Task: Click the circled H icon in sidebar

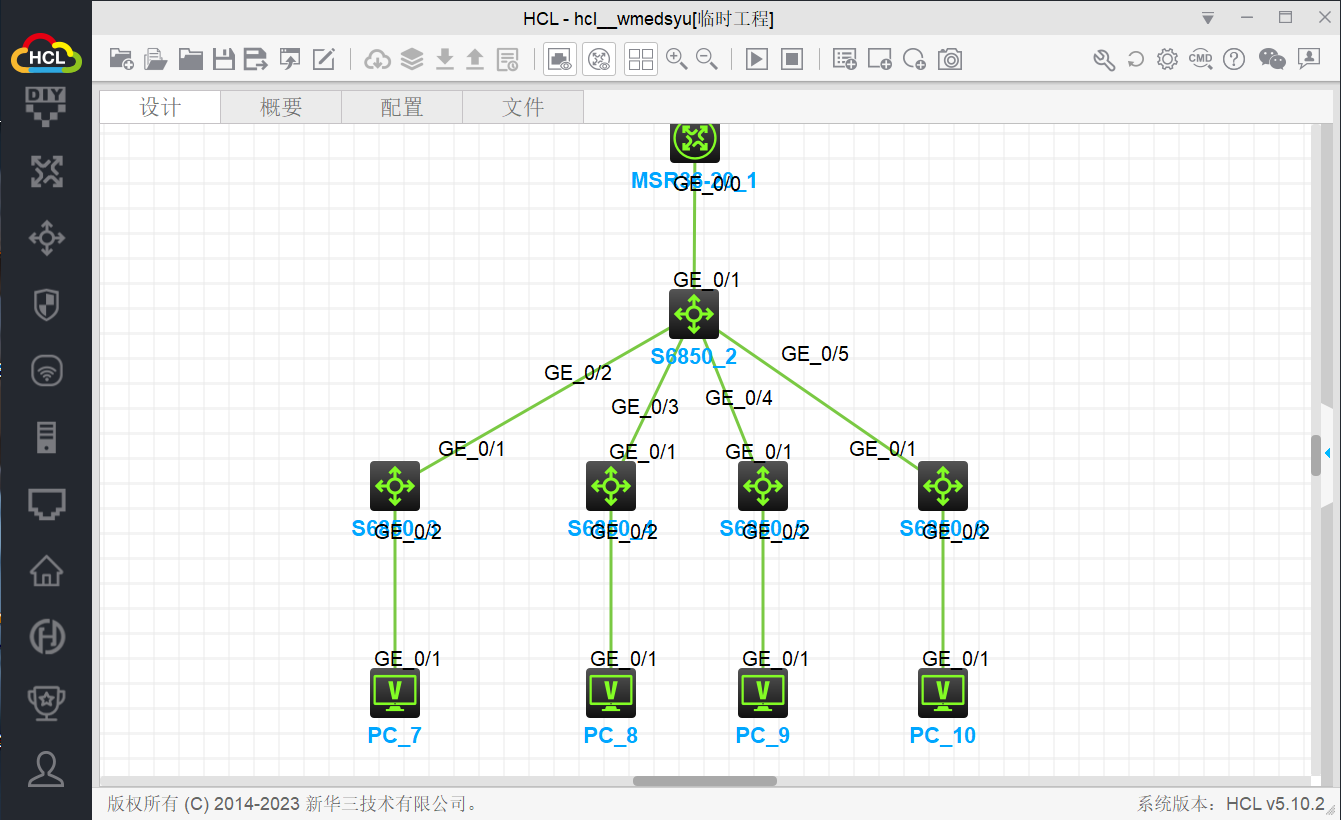Action: 46,636
